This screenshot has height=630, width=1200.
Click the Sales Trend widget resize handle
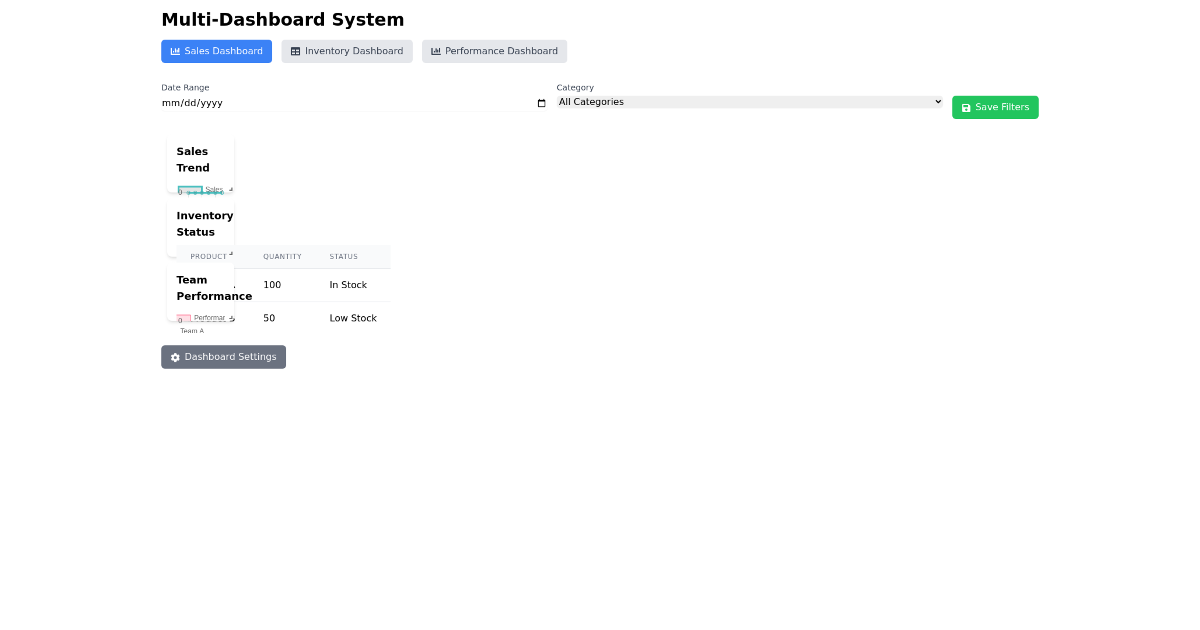[x=231, y=189]
